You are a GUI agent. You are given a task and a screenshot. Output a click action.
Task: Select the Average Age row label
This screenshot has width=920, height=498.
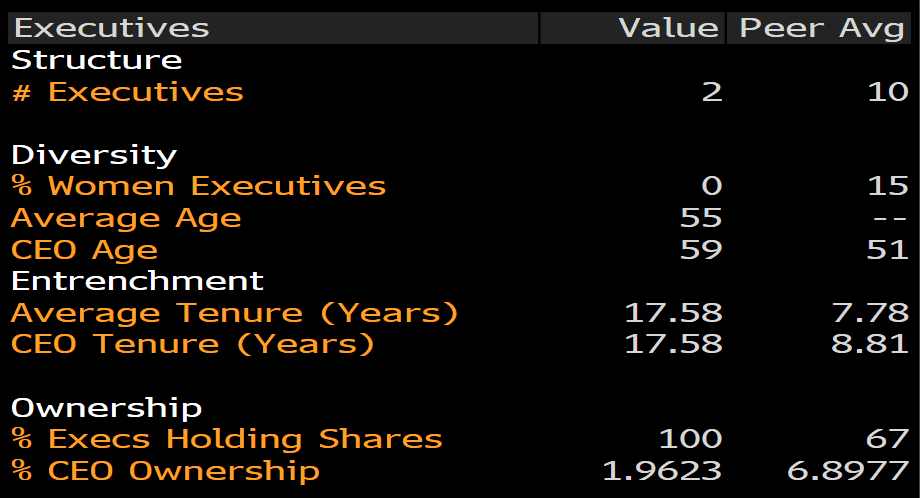click(126, 218)
